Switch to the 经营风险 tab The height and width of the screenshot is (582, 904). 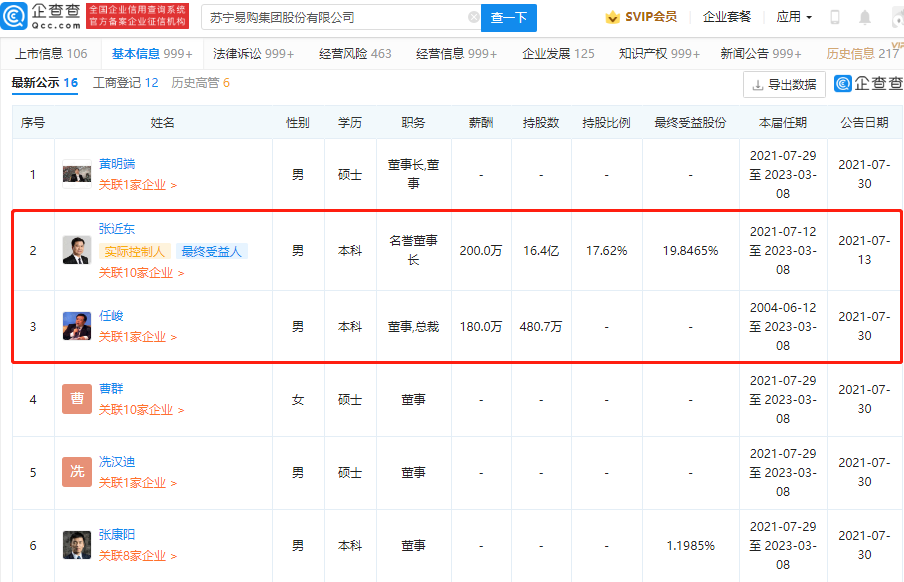click(355, 54)
